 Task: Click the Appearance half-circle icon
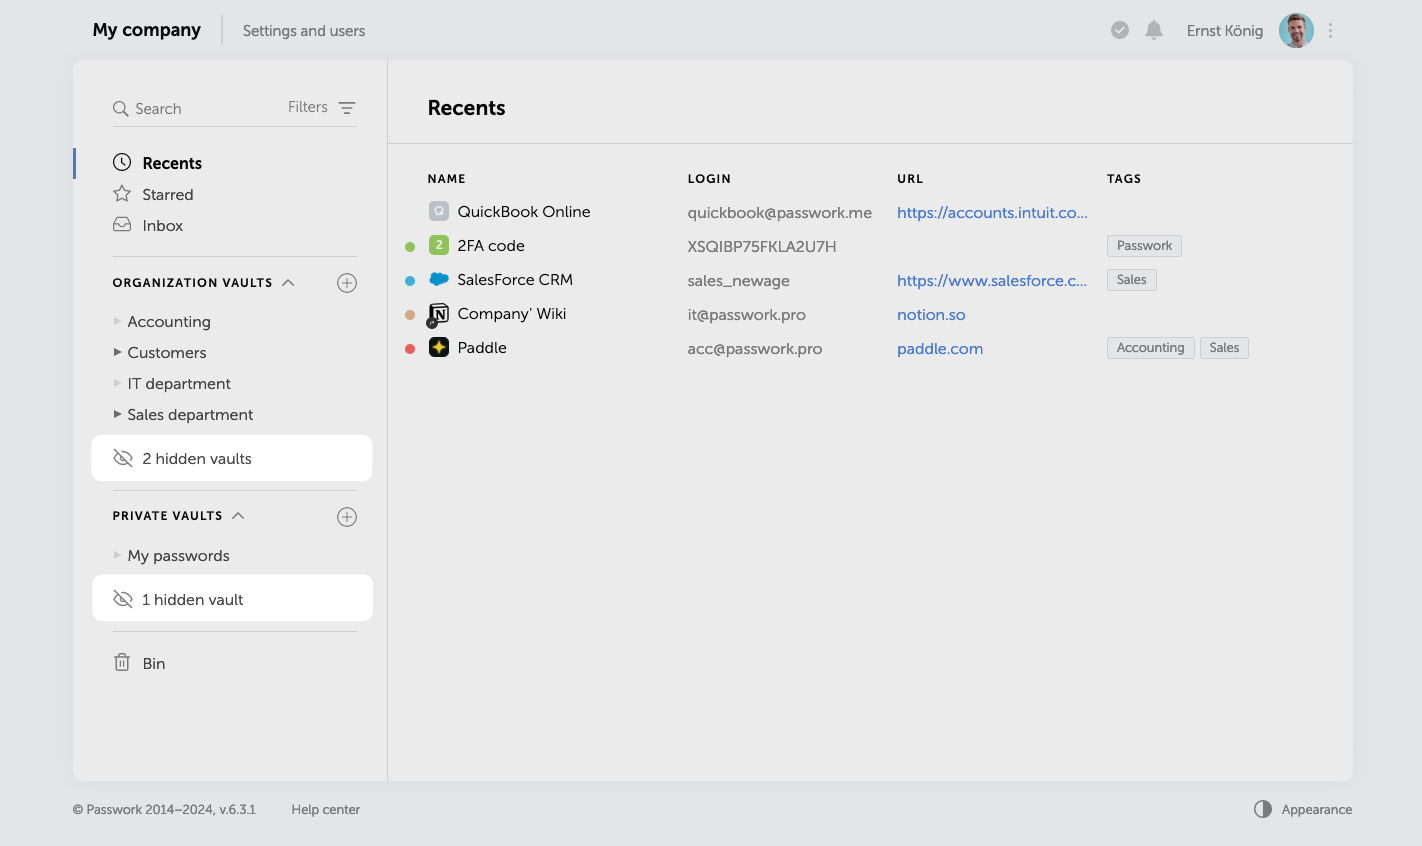coord(1263,809)
